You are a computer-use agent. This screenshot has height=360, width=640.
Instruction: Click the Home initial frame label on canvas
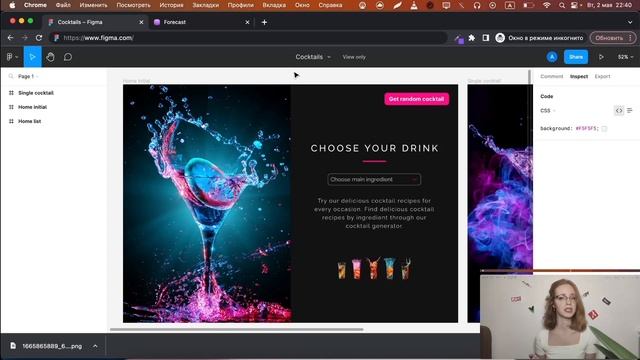pyautogui.click(x=136, y=81)
